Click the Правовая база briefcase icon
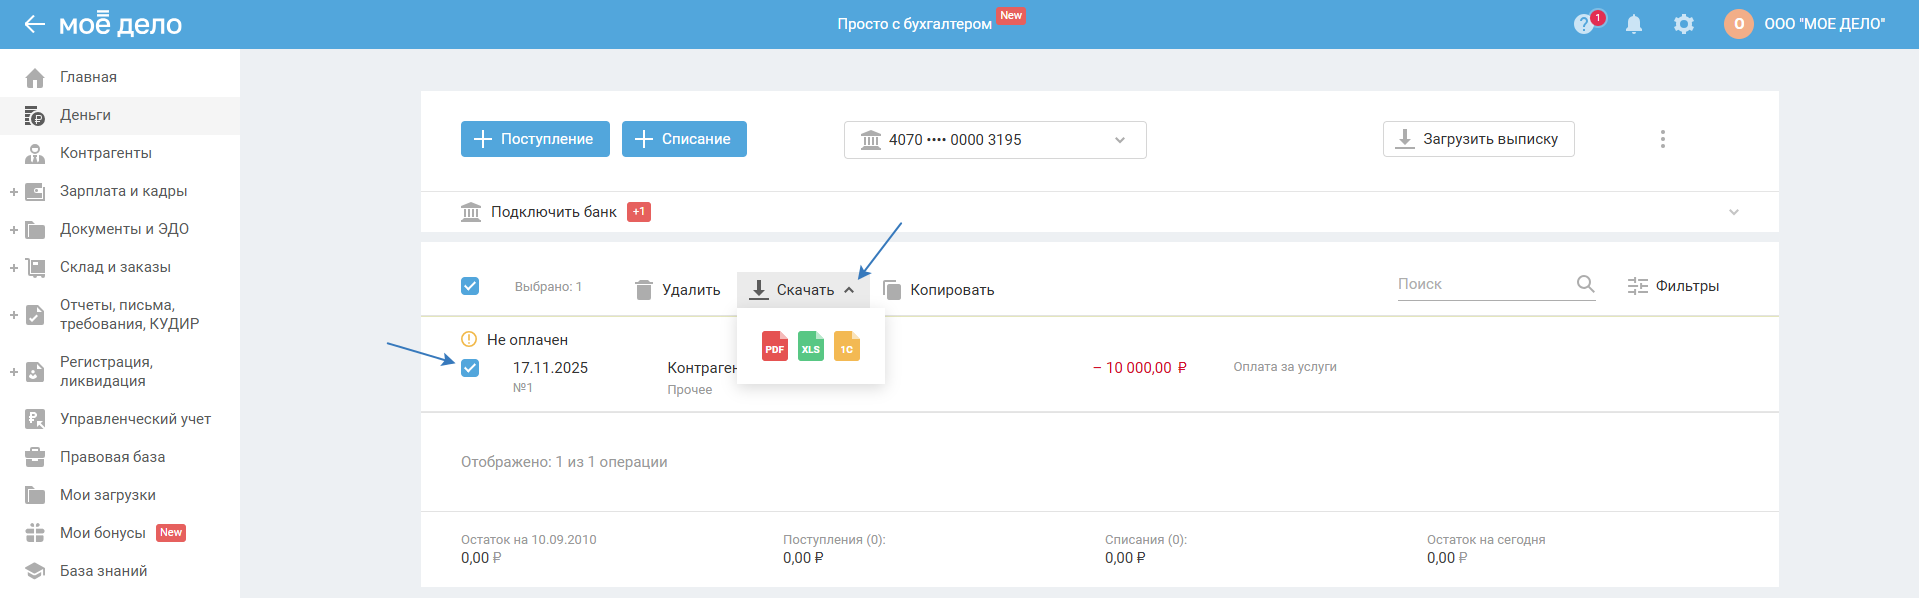The height and width of the screenshot is (598, 1919). coord(35,457)
